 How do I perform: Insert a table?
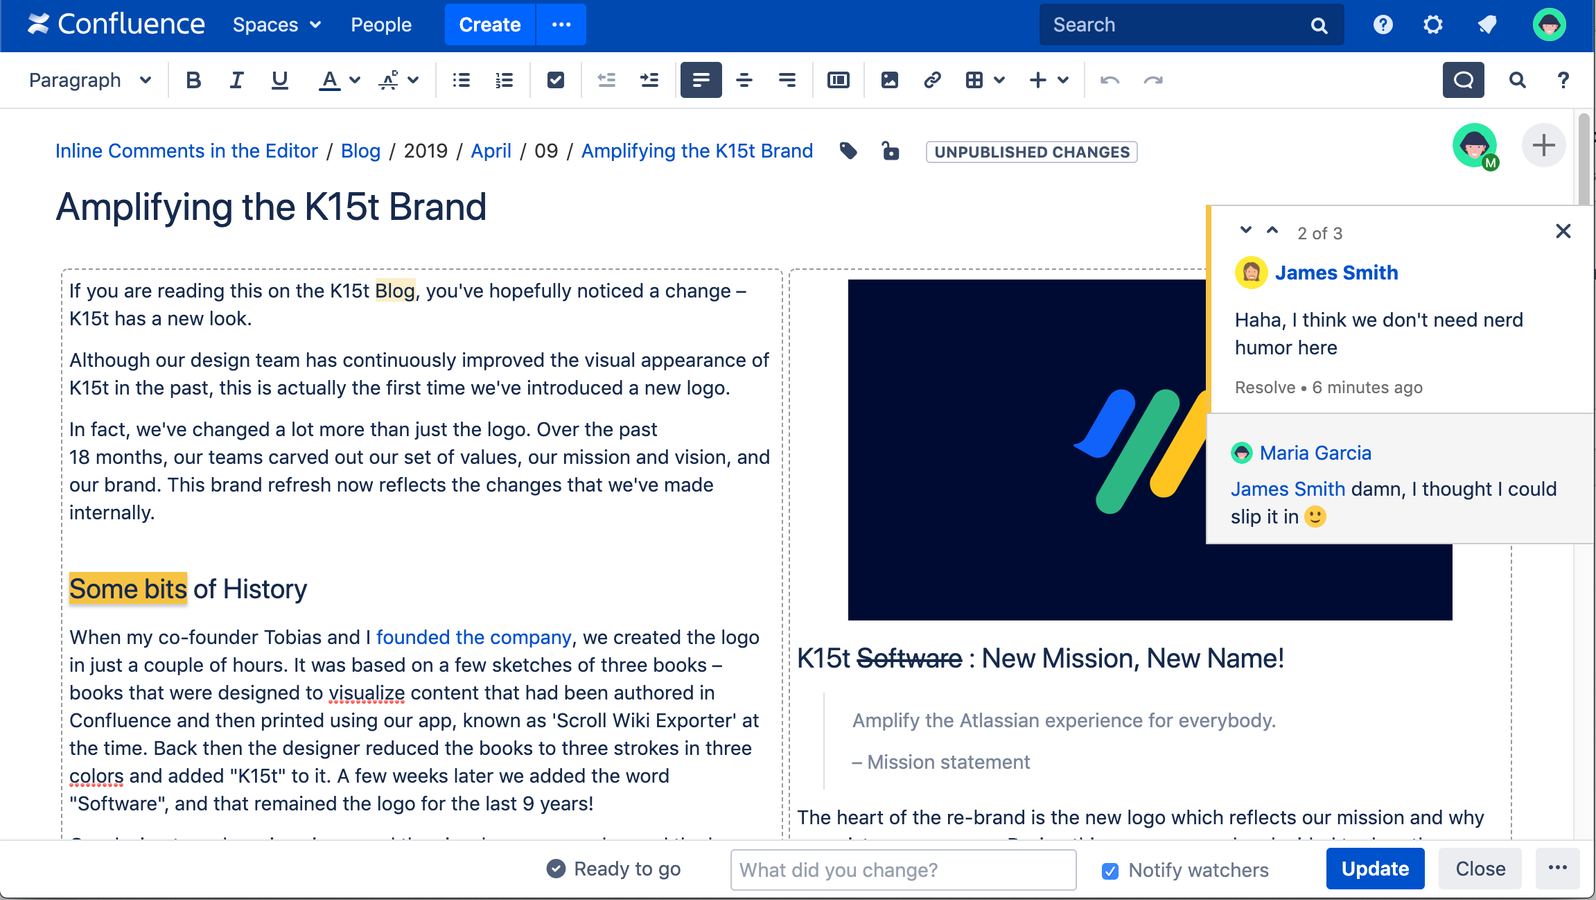coord(974,80)
